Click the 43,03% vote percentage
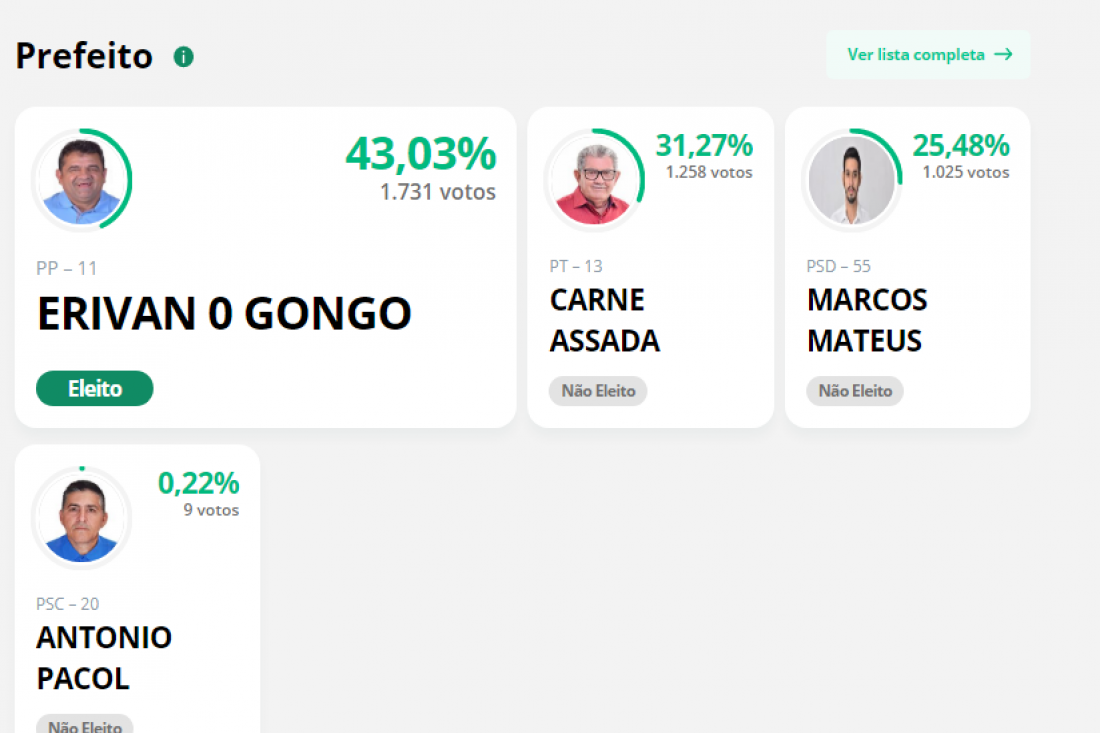Screen dimensions: 1100x733 pyautogui.click(x=421, y=154)
